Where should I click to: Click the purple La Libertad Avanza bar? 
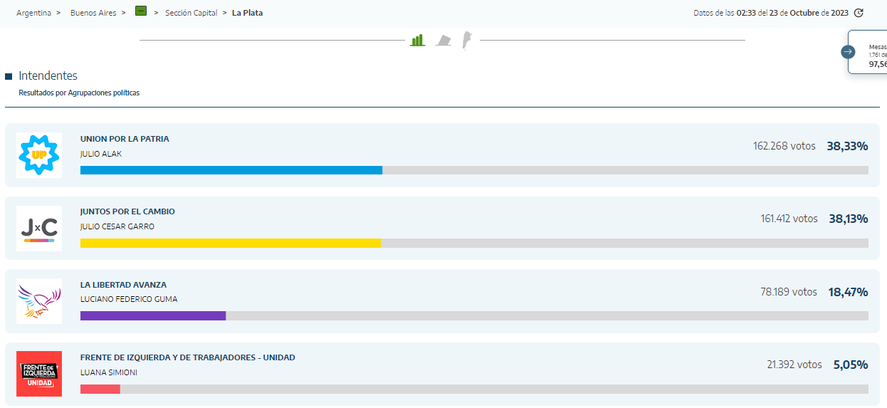point(153,316)
